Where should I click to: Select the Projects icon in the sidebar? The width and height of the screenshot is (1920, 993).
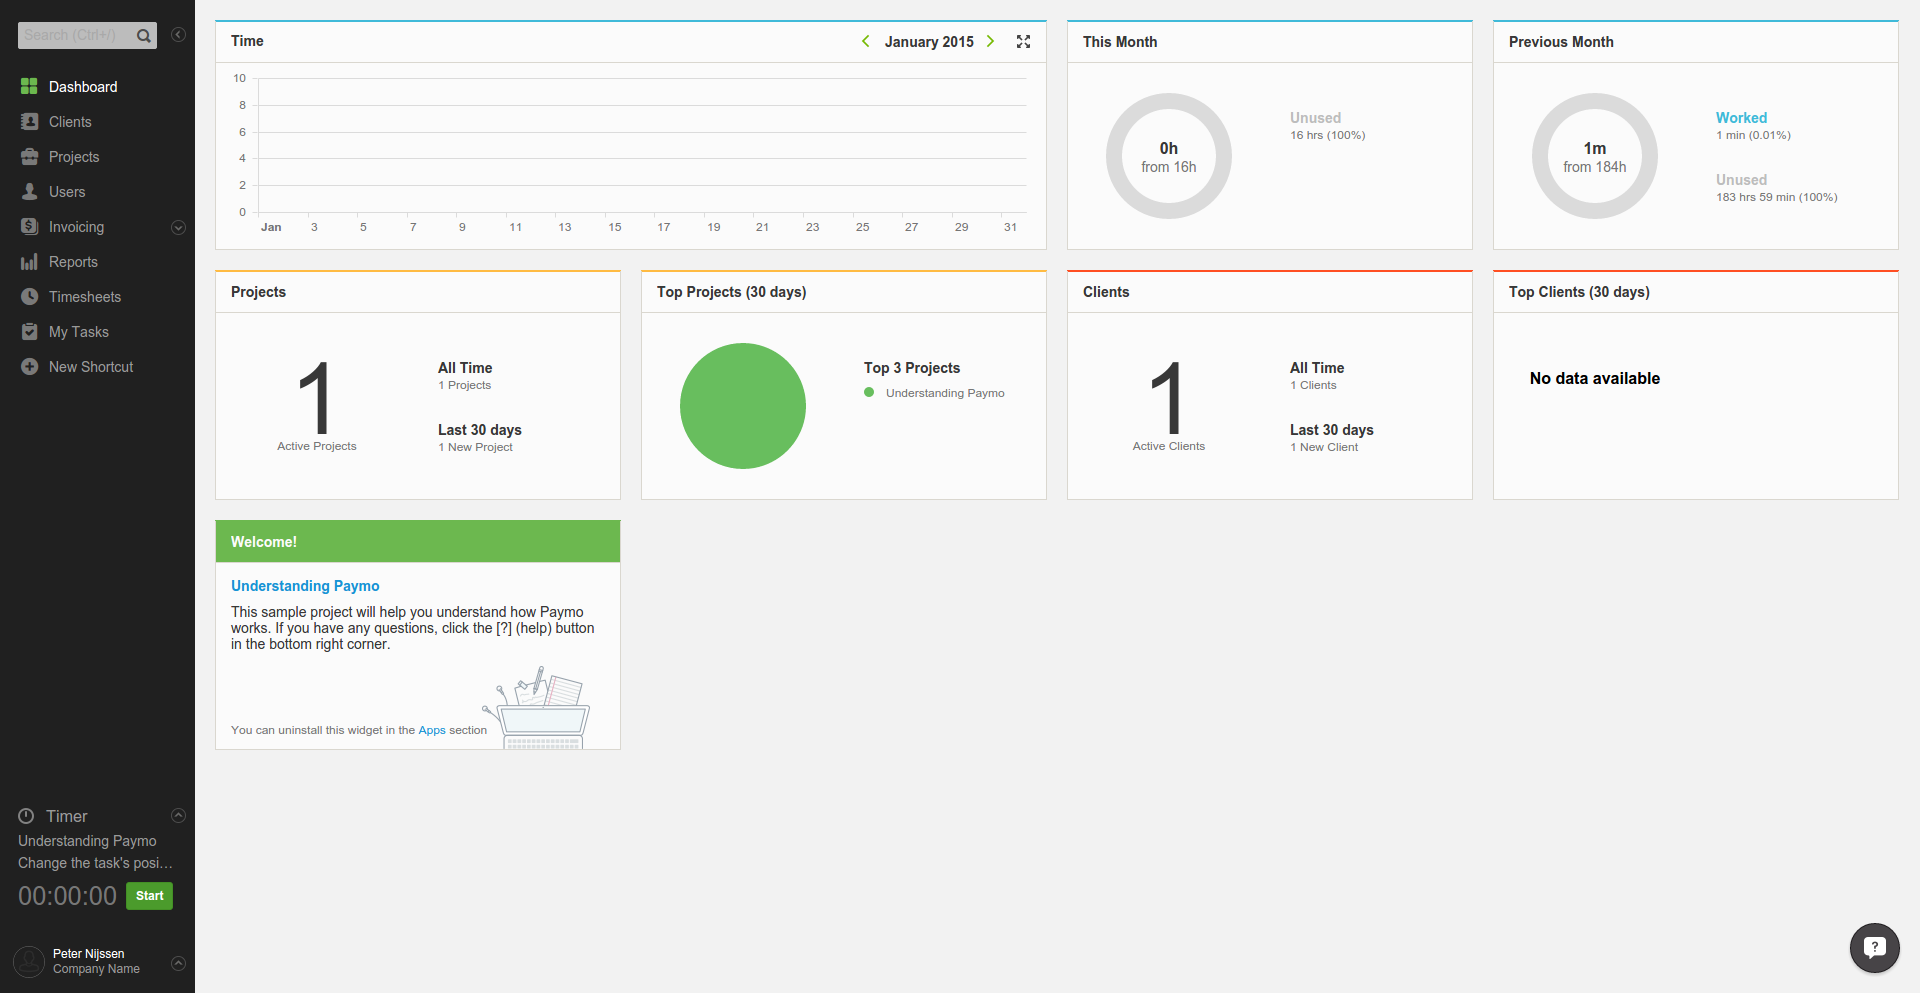click(29, 156)
